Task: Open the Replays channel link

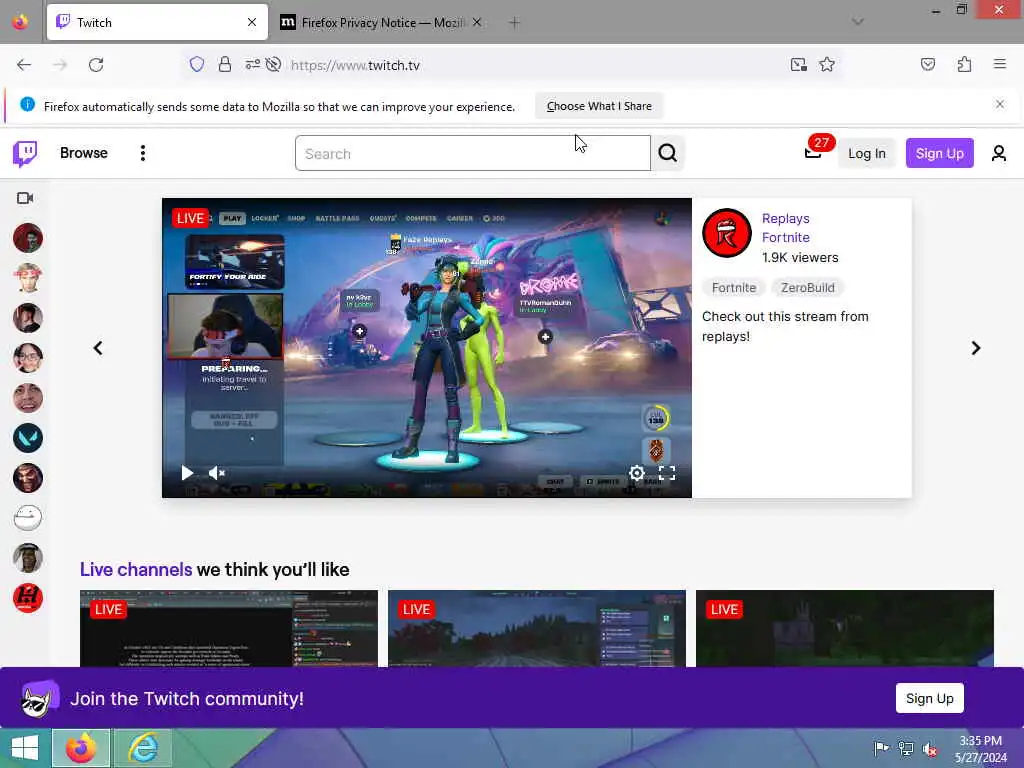Action: point(786,219)
